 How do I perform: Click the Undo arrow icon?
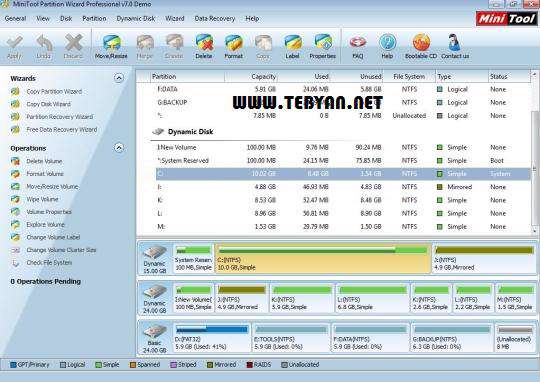point(44,43)
